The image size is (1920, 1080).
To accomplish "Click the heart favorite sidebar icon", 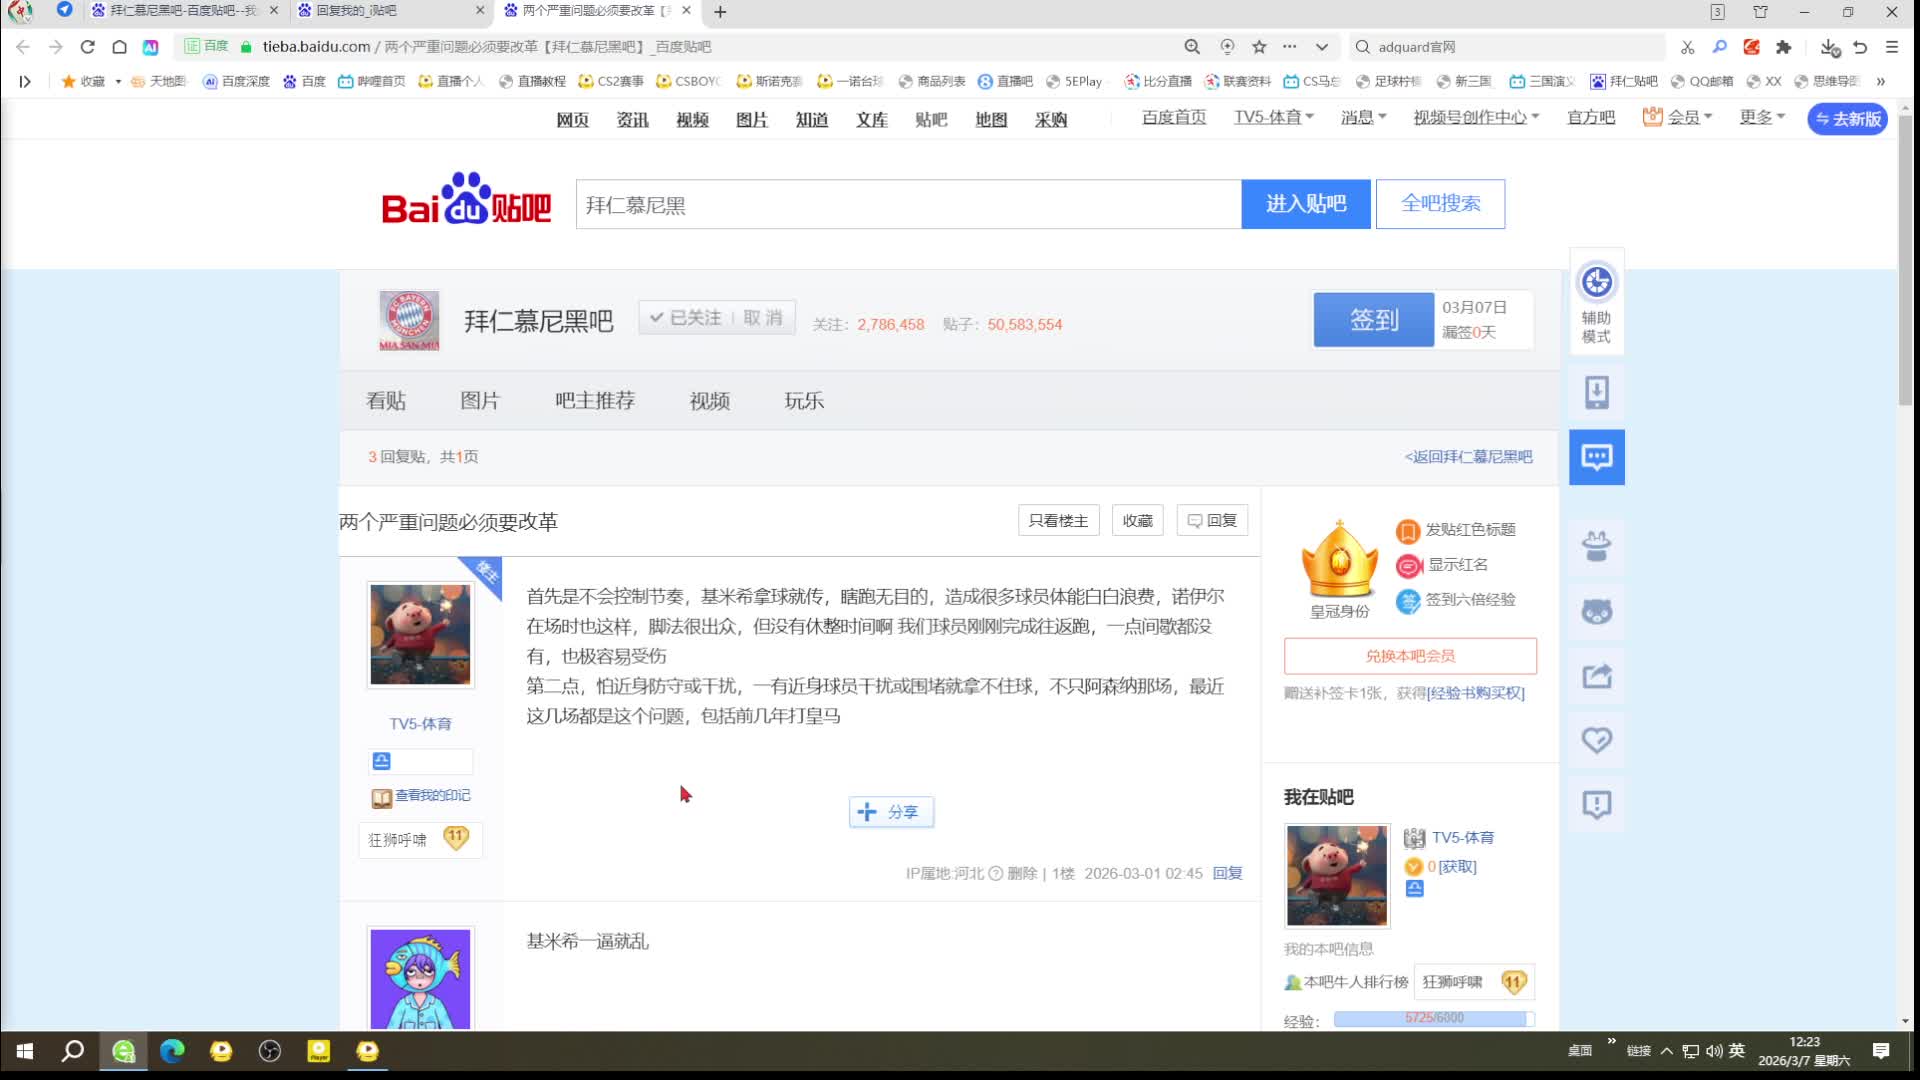I will [x=1596, y=740].
